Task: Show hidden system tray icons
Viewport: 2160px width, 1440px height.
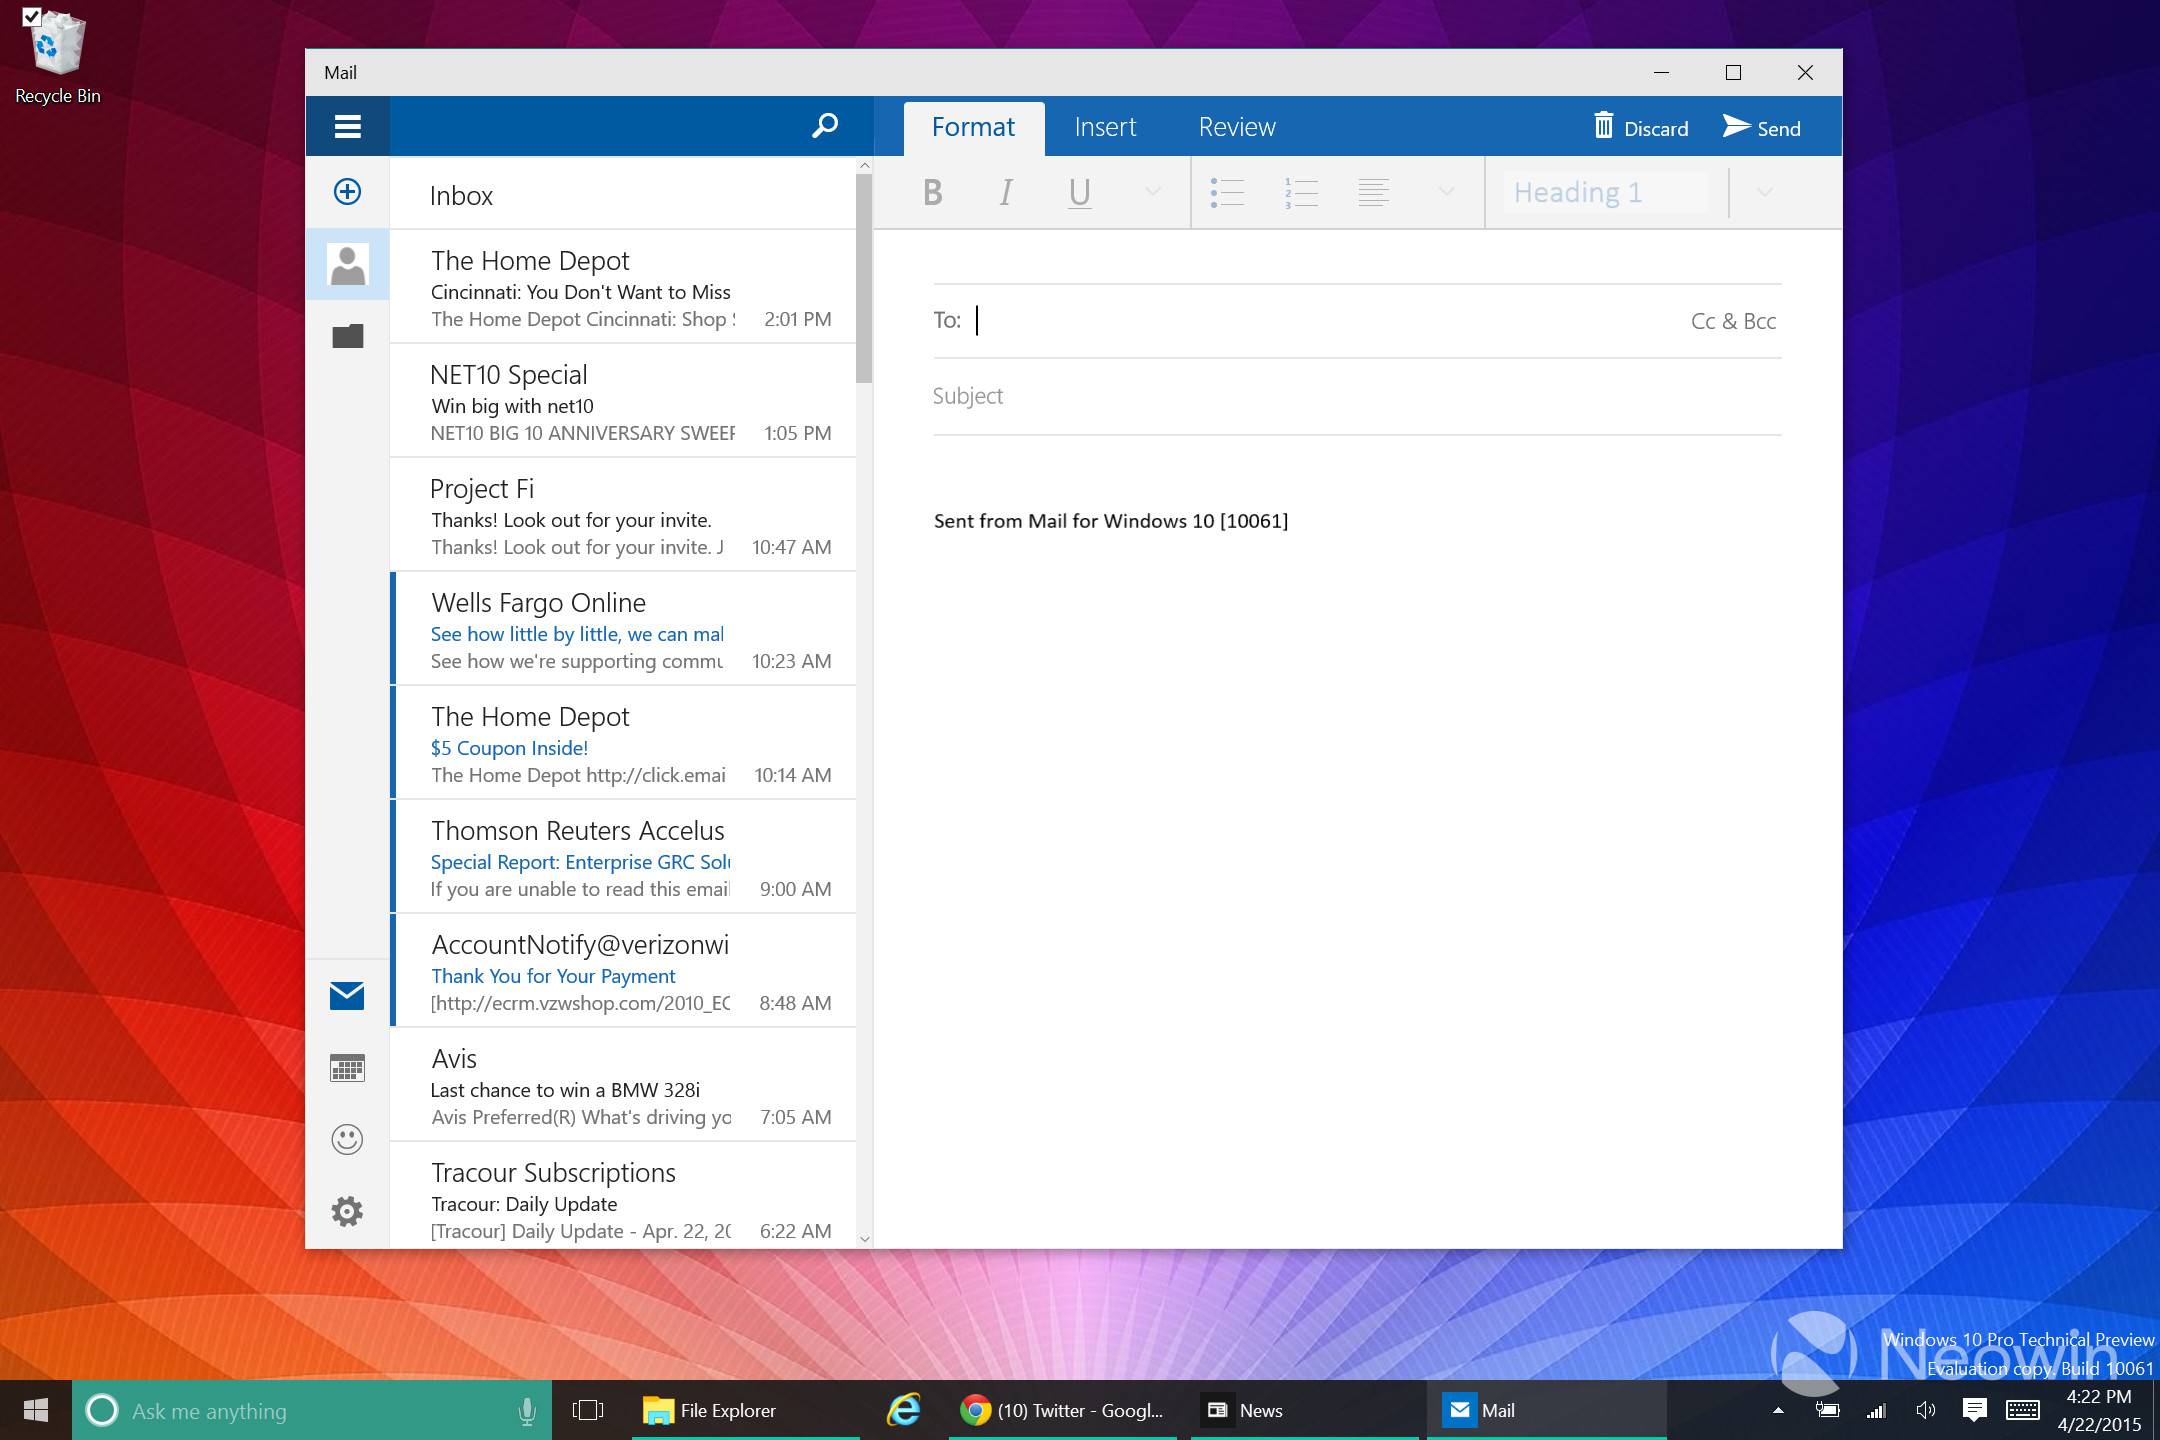Action: coord(1778,1410)
